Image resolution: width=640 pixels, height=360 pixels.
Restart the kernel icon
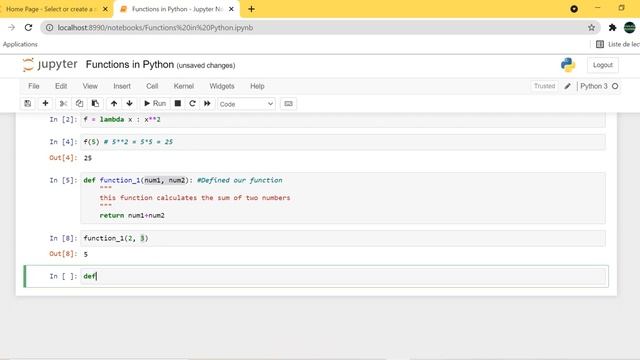pos(192,104)
